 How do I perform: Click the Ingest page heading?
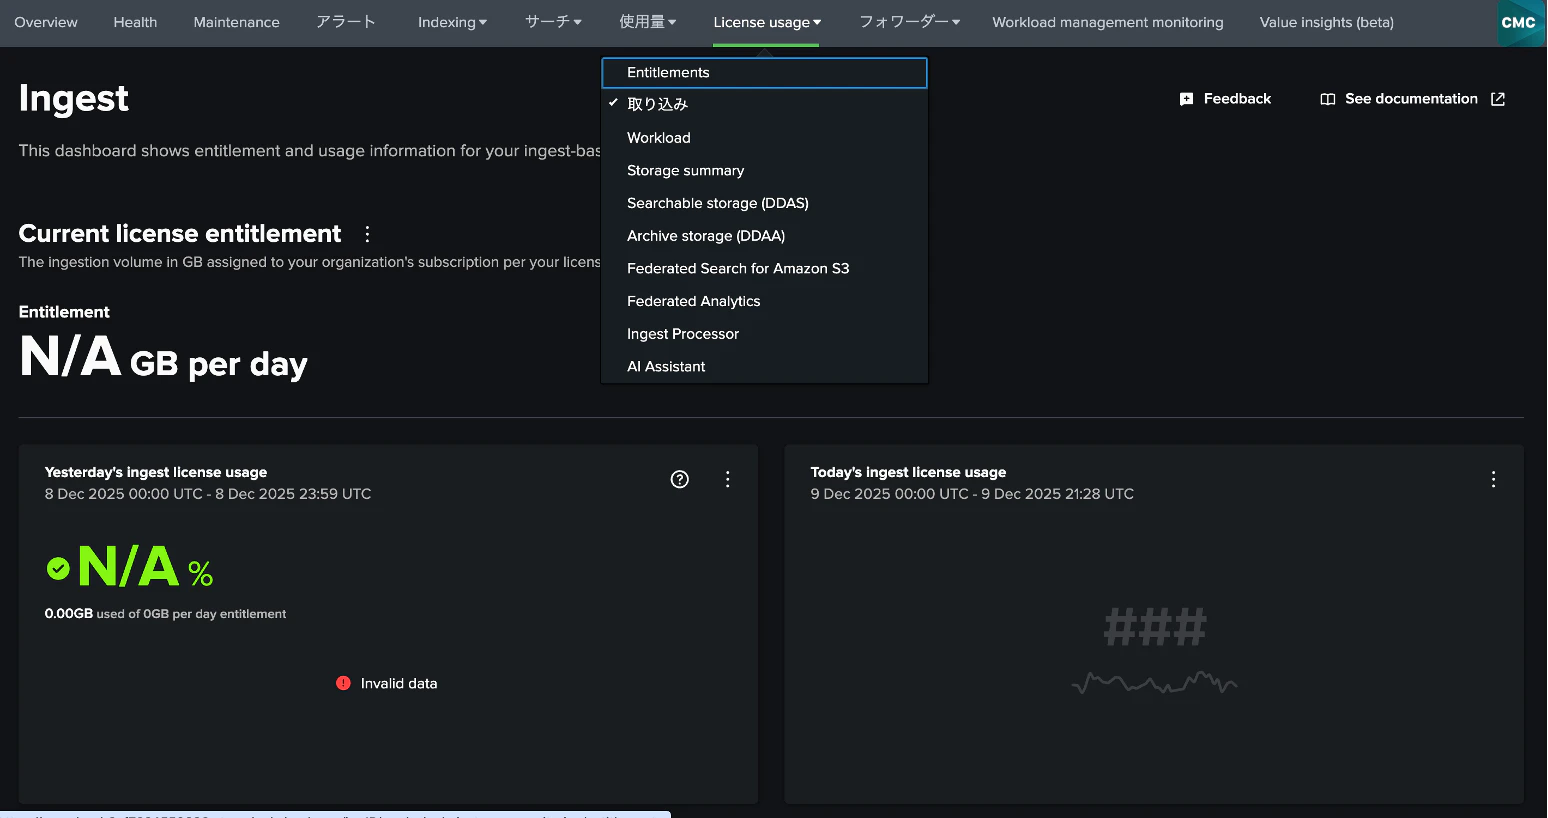(x=74, y=98)
